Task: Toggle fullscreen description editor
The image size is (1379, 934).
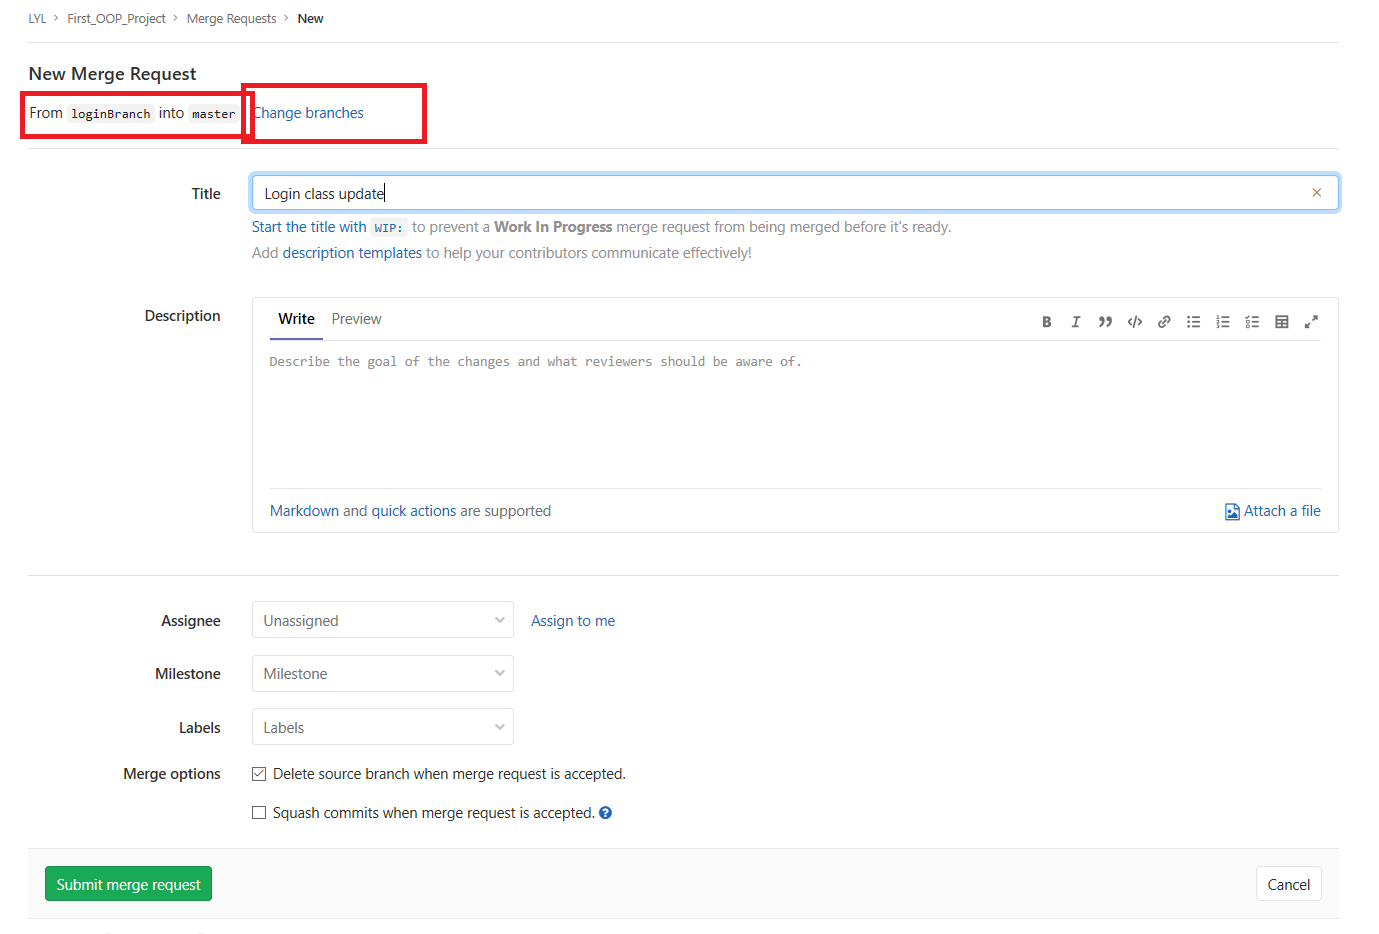Action: point(1311,322)
